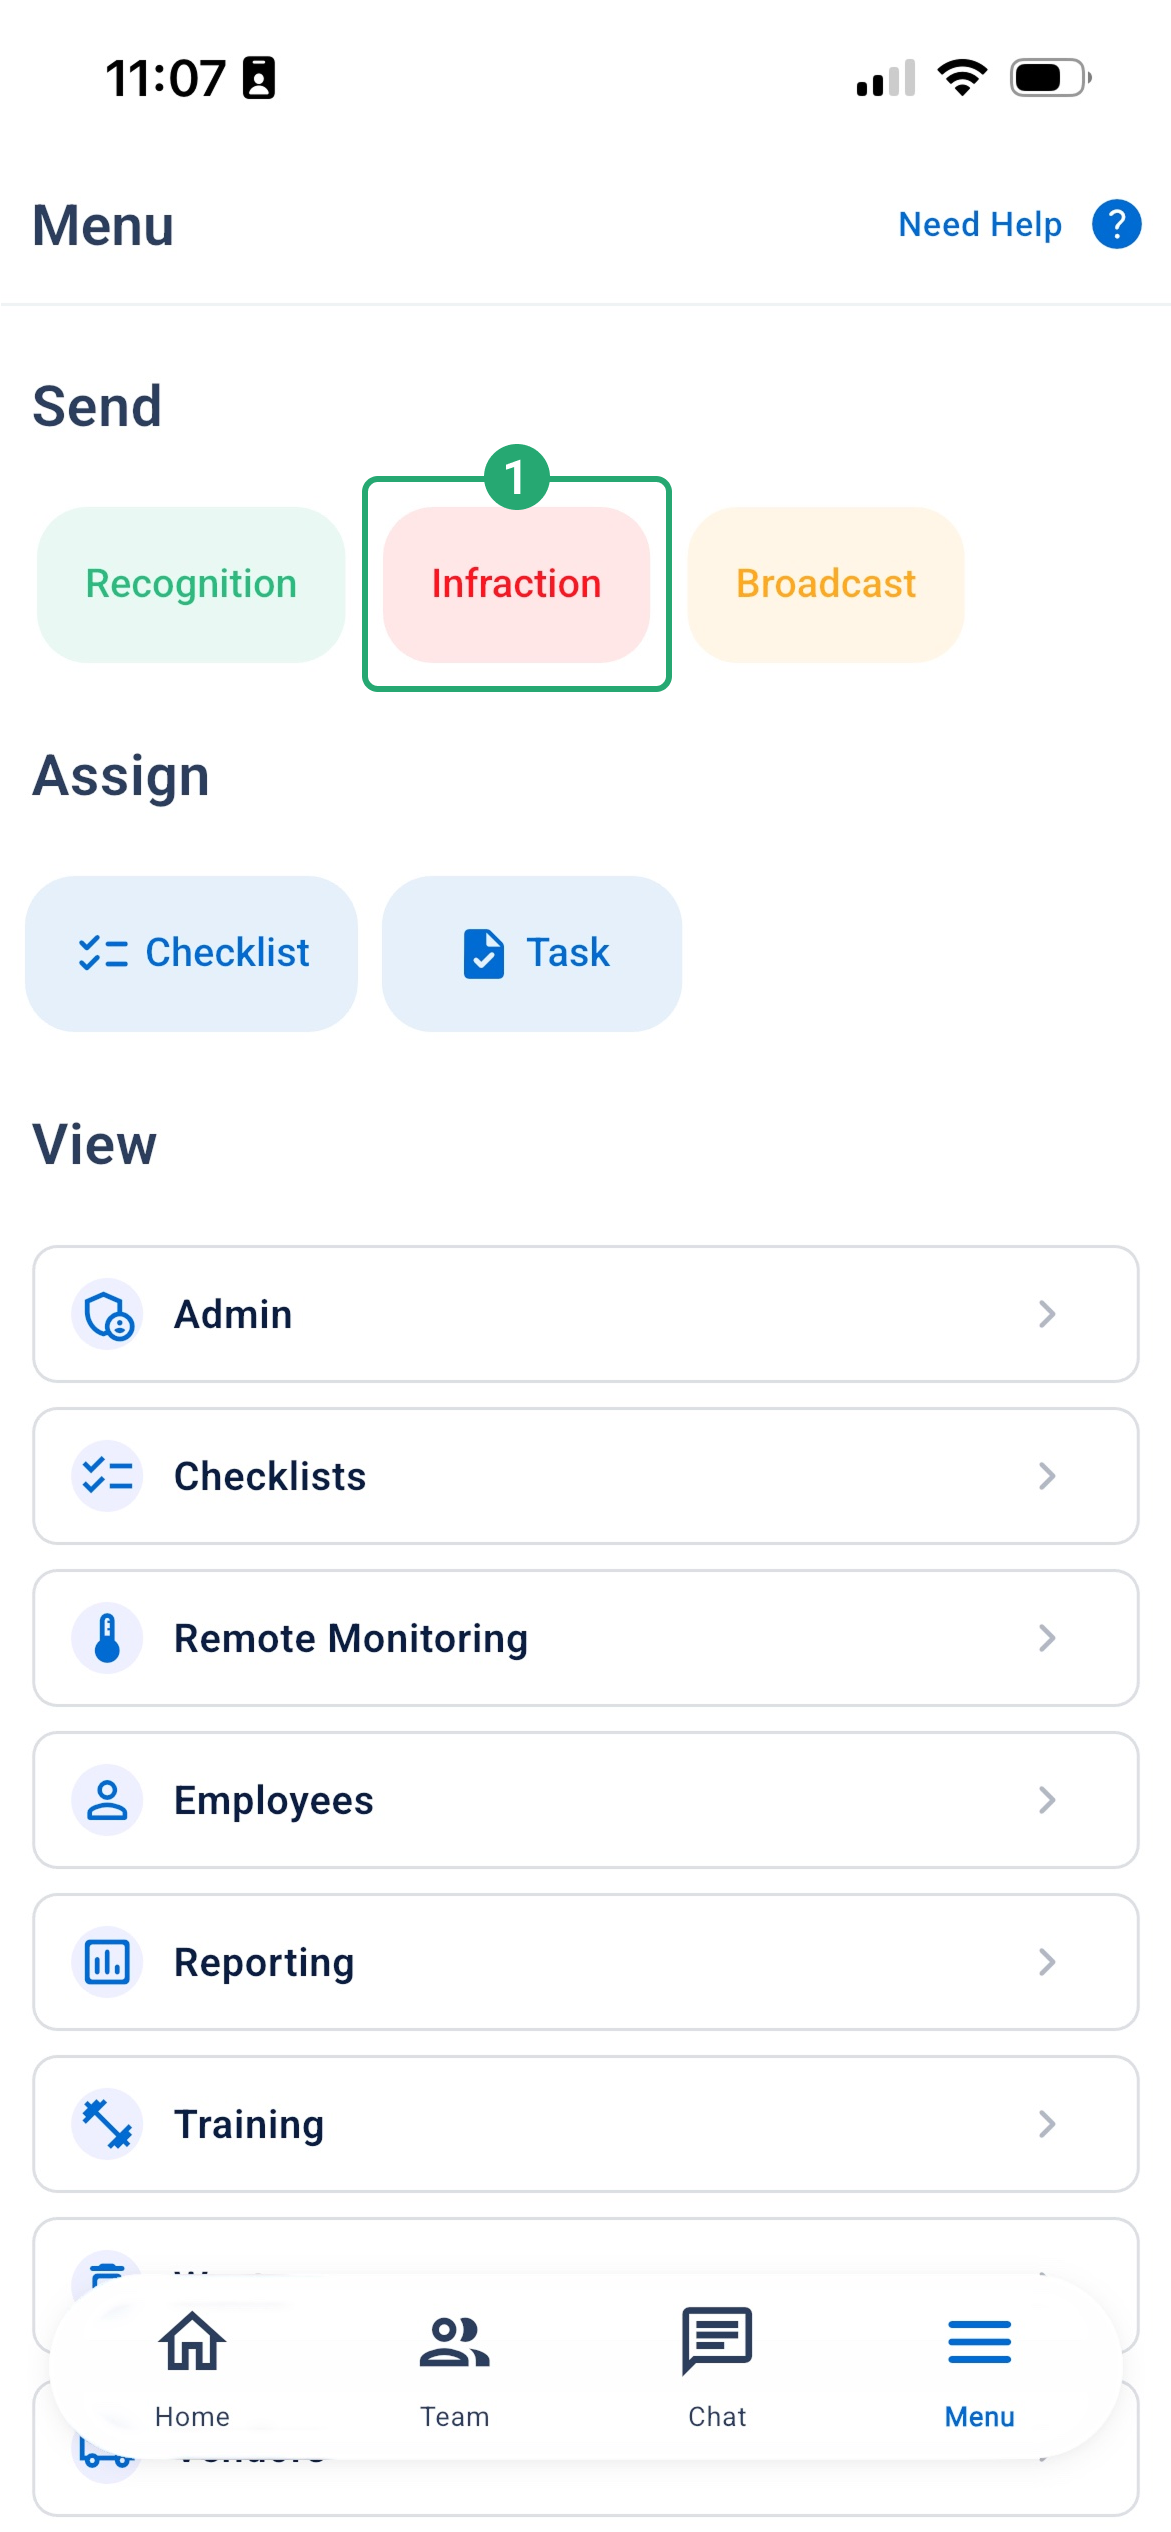Select the Training dumbbell icon
Image resolution: width=1171 pixels, height=2532 pixels.
(x=108, y=2124)
